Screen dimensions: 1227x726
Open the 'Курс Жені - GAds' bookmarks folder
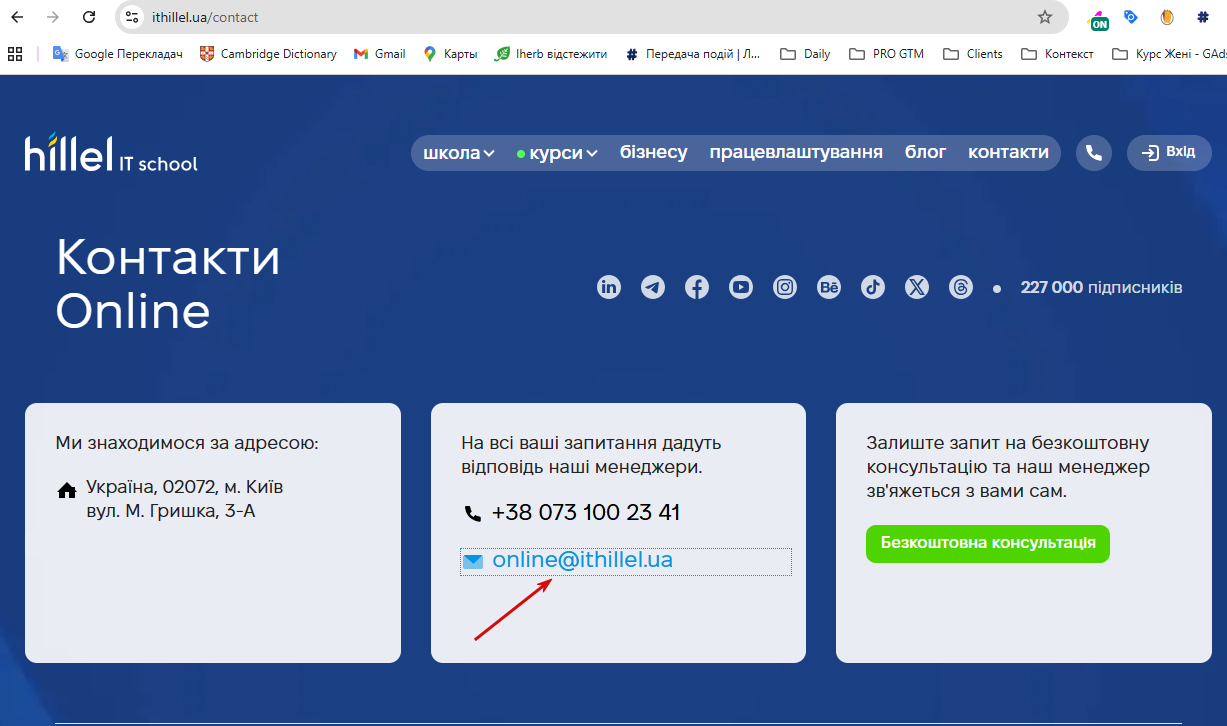pos(1168,54)
